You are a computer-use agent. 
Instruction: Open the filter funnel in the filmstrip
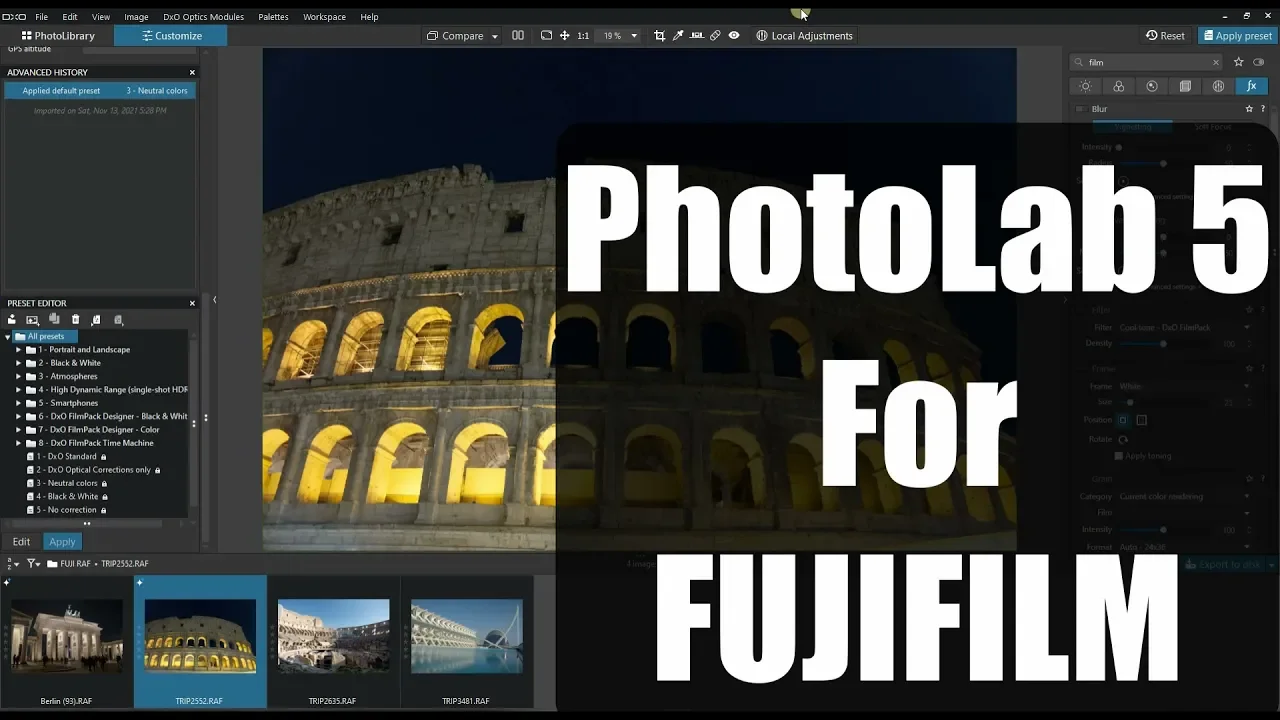pos(33,564)
